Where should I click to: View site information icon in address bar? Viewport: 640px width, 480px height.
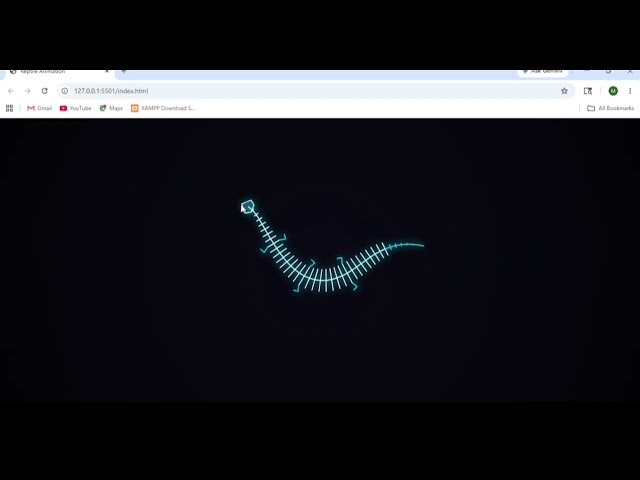tap(64, 91)
